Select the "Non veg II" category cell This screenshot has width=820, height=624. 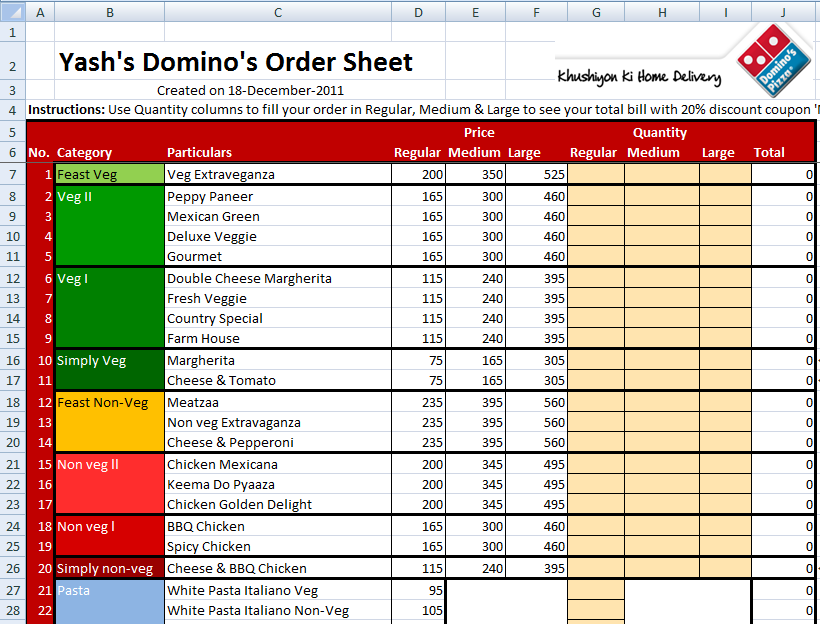[110, 484]
